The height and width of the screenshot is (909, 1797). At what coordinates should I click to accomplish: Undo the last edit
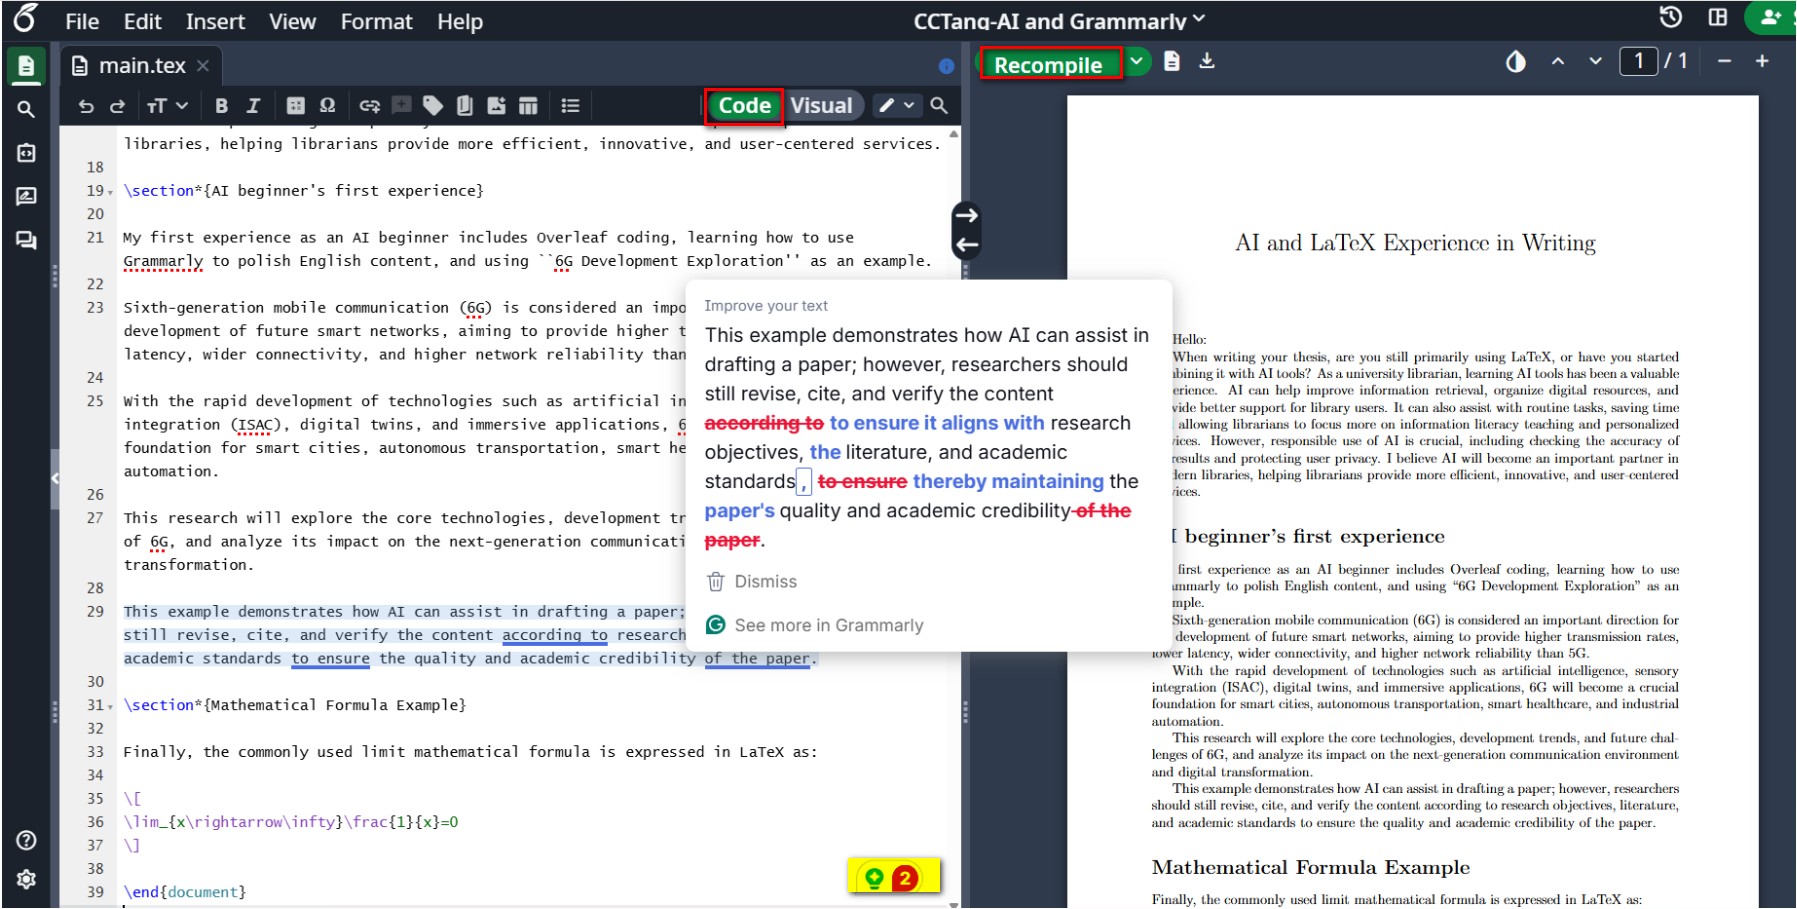(86, 106)
